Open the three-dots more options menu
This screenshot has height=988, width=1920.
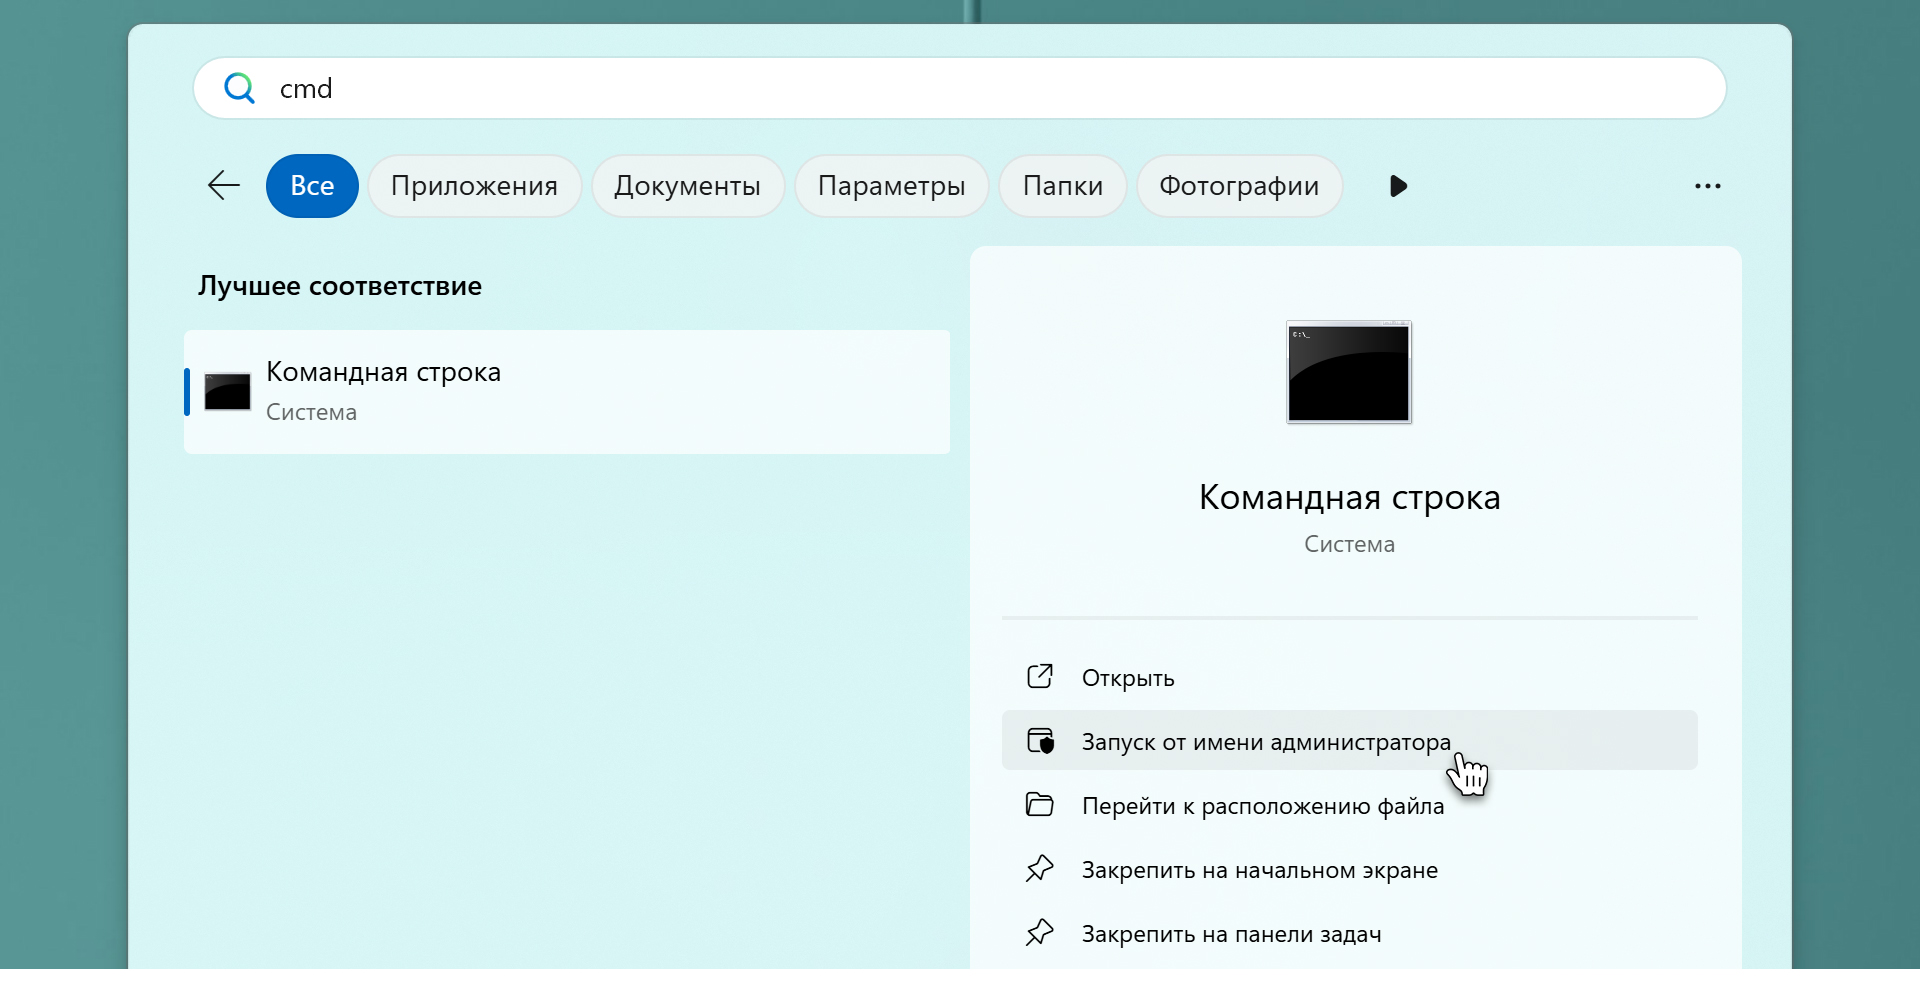[x=1707, y=186]
